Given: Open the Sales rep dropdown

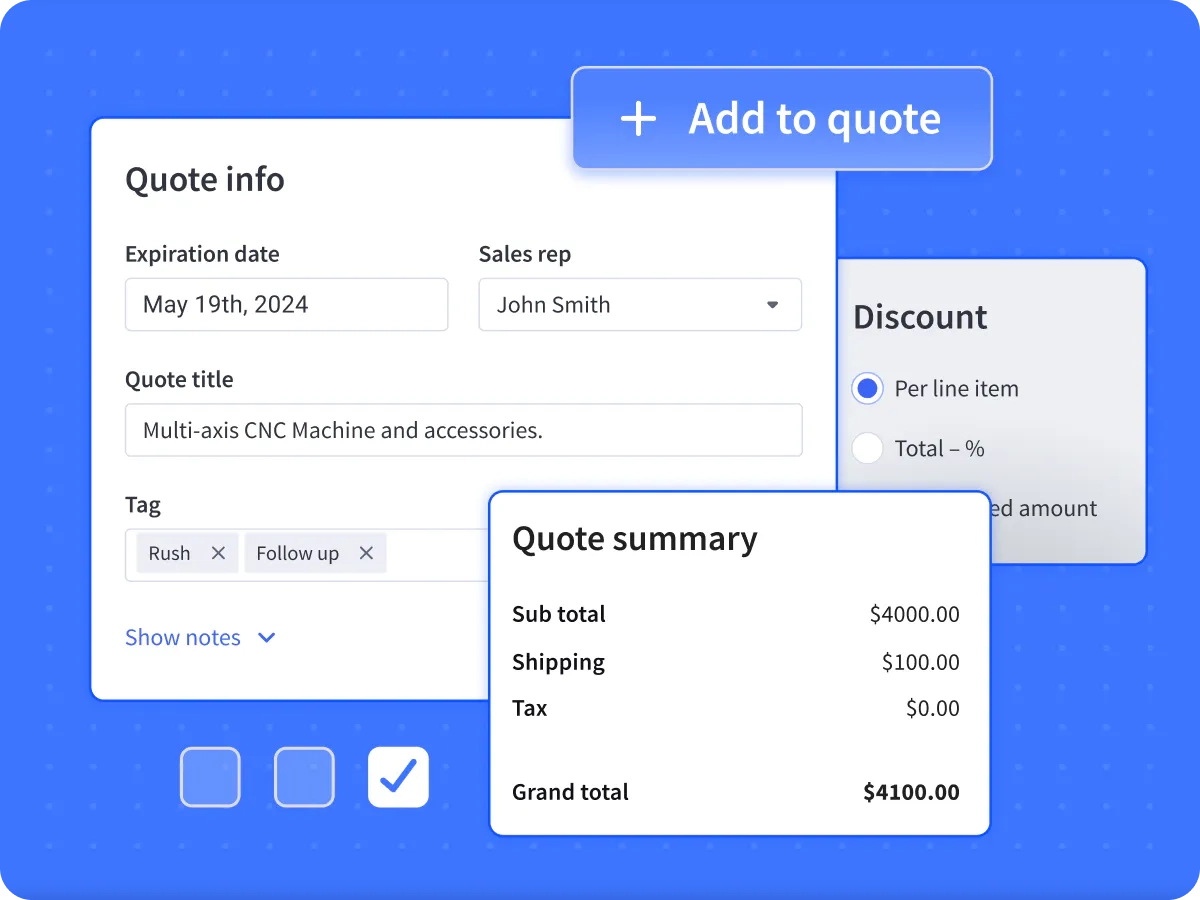Looking at the screenshot, I should (x=640, y=305).
